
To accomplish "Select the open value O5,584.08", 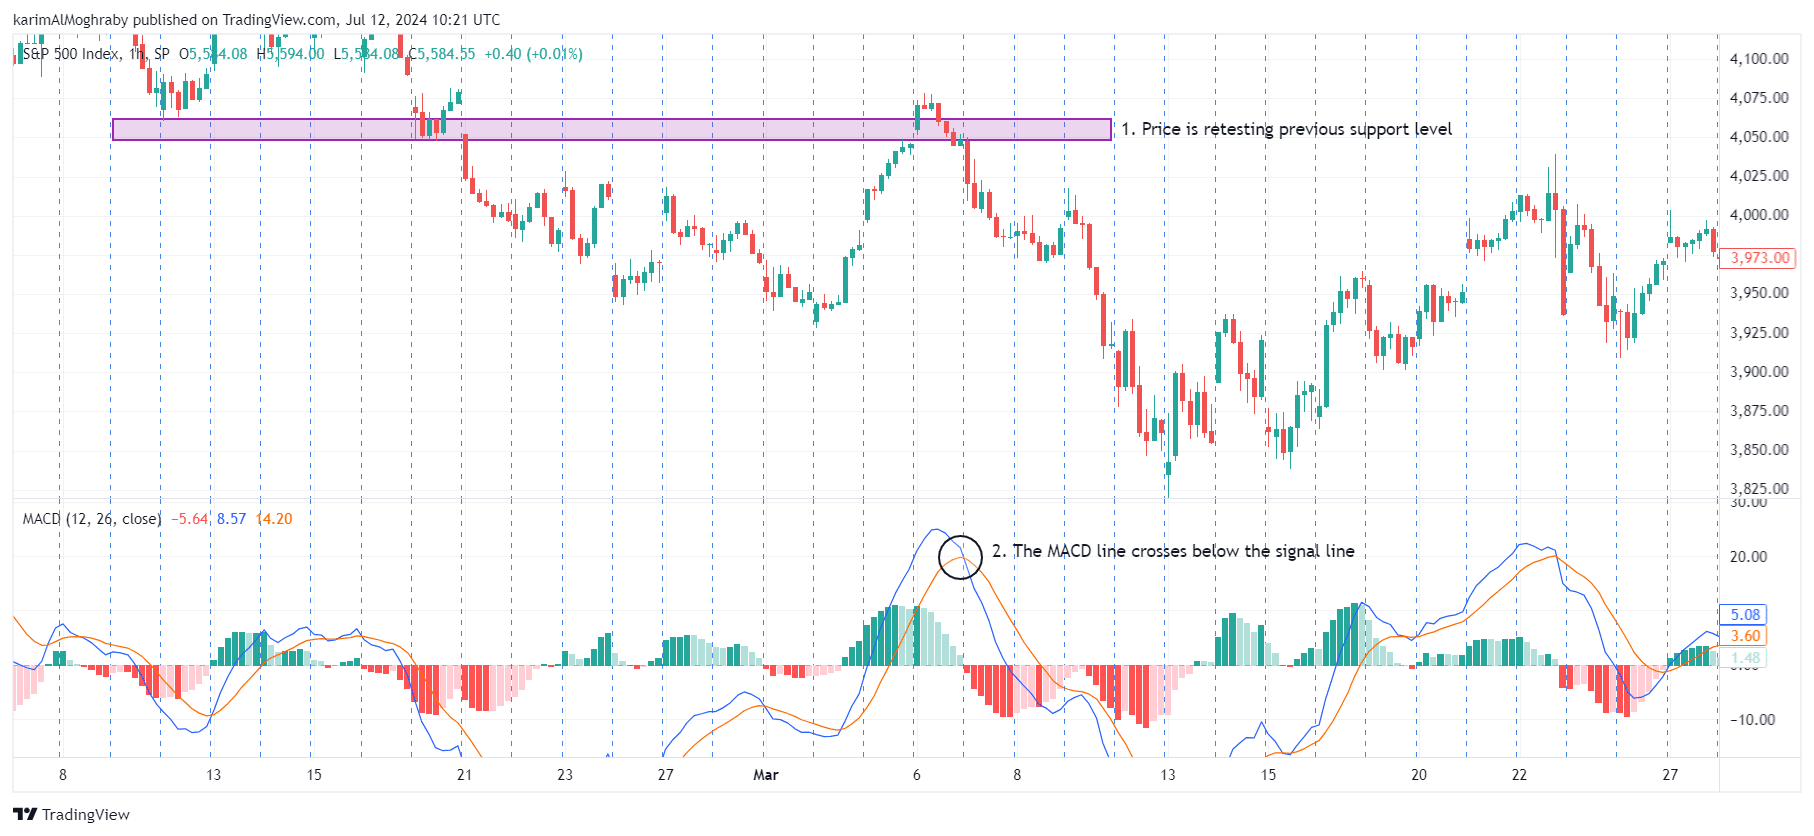I will point(213,54).
